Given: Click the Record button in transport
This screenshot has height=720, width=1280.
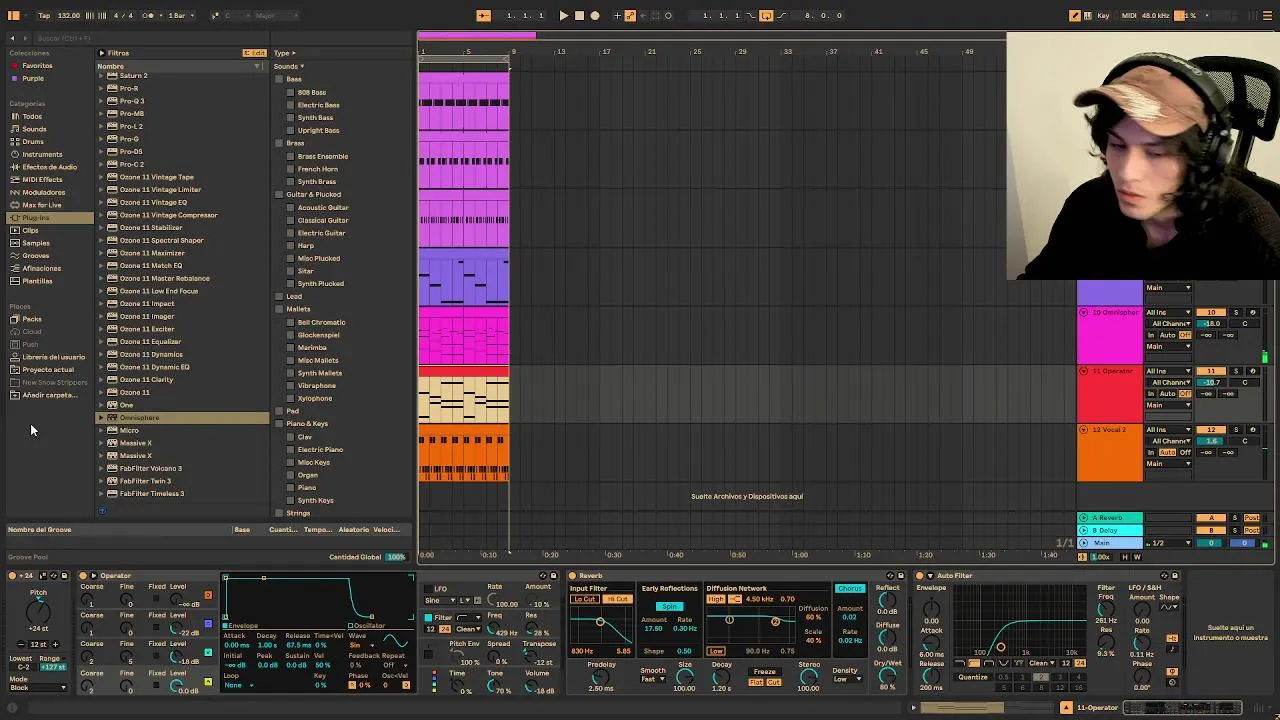Looking at the screenshot, I should click(595, 15).
